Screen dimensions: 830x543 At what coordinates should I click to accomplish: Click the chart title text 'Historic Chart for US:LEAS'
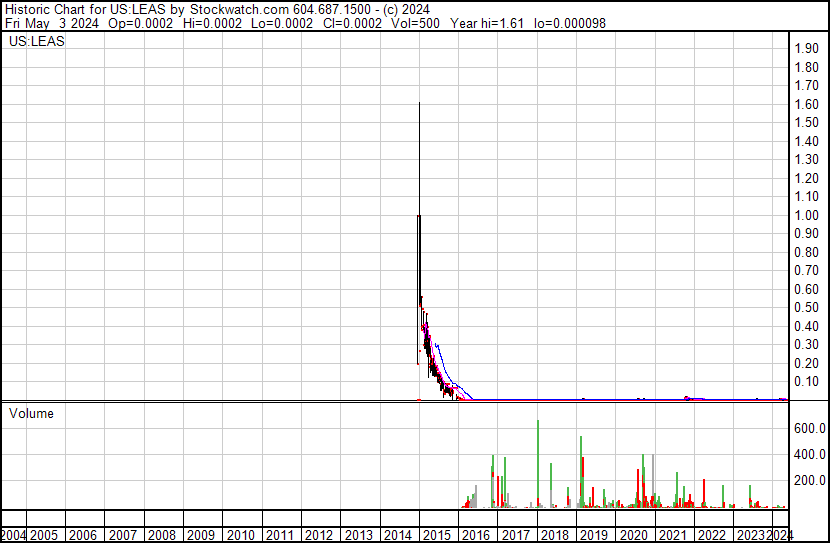pyautogui.click(x=85, y=9)
